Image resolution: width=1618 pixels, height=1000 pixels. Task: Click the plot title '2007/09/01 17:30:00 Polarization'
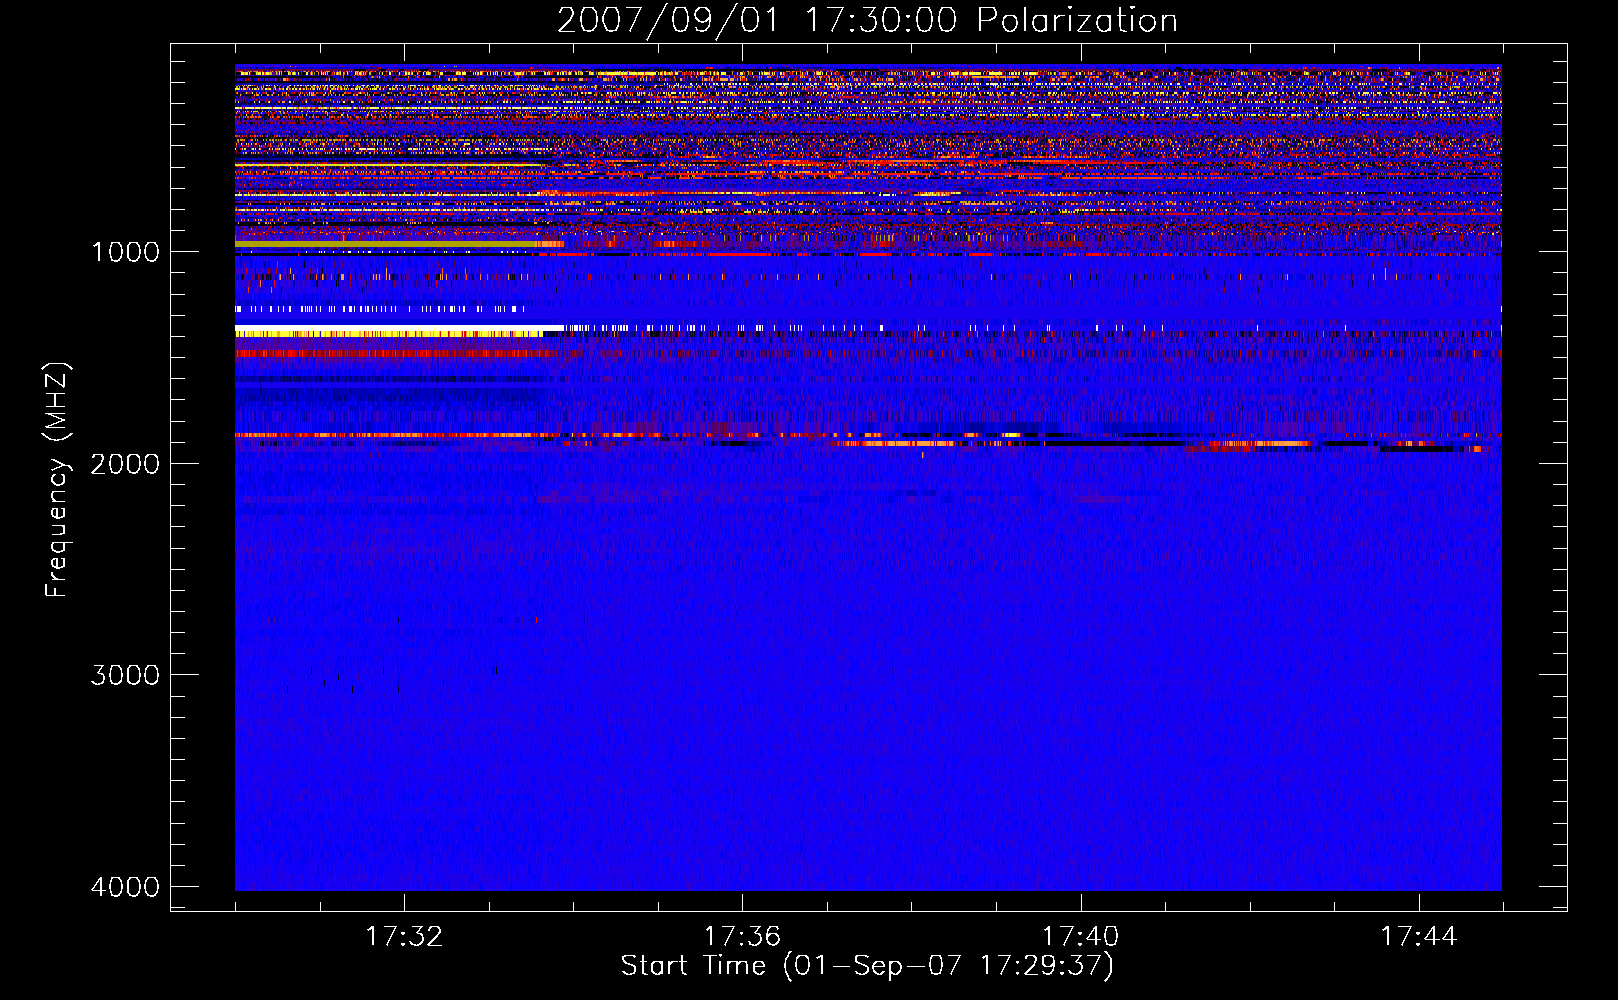(x=867, y=20)
